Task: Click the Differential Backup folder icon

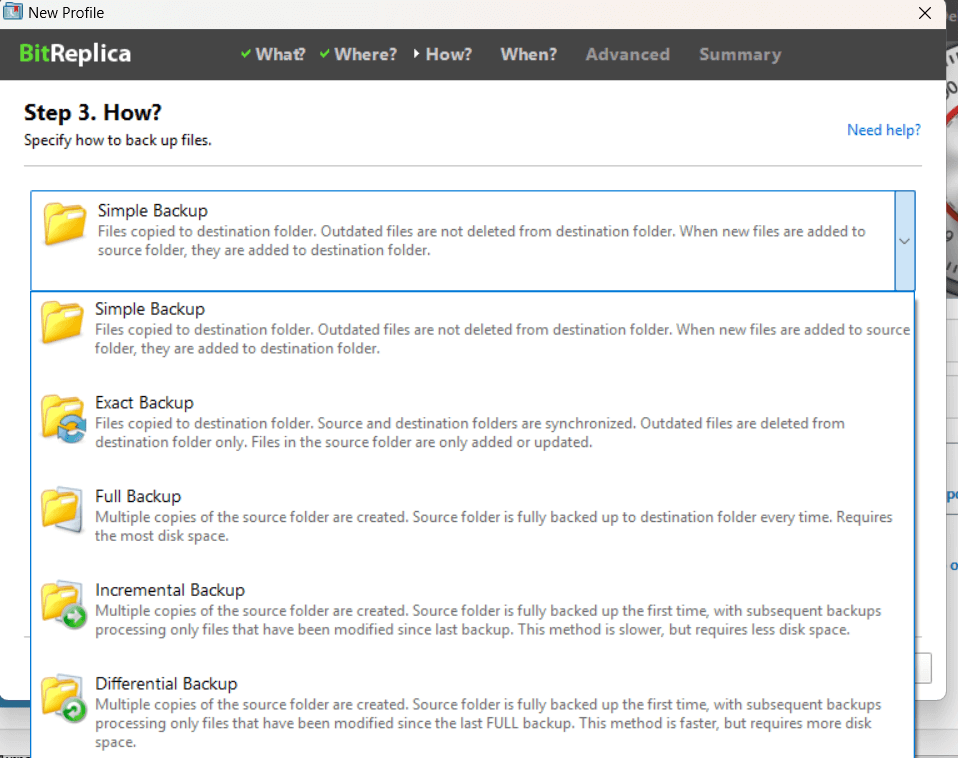Action: (x=63, y=697)
